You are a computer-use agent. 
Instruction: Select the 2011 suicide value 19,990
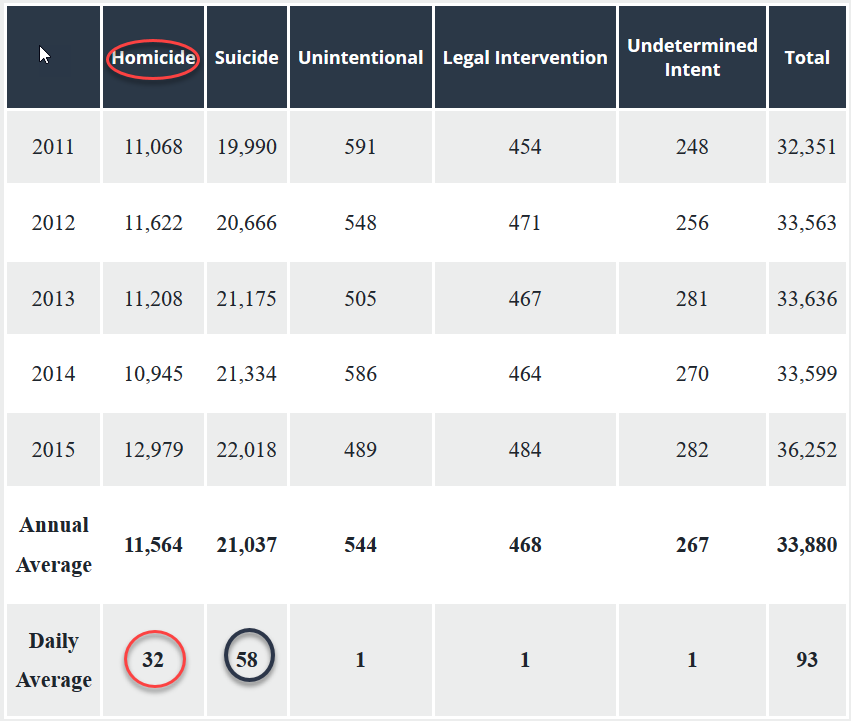tap(246, 147)
